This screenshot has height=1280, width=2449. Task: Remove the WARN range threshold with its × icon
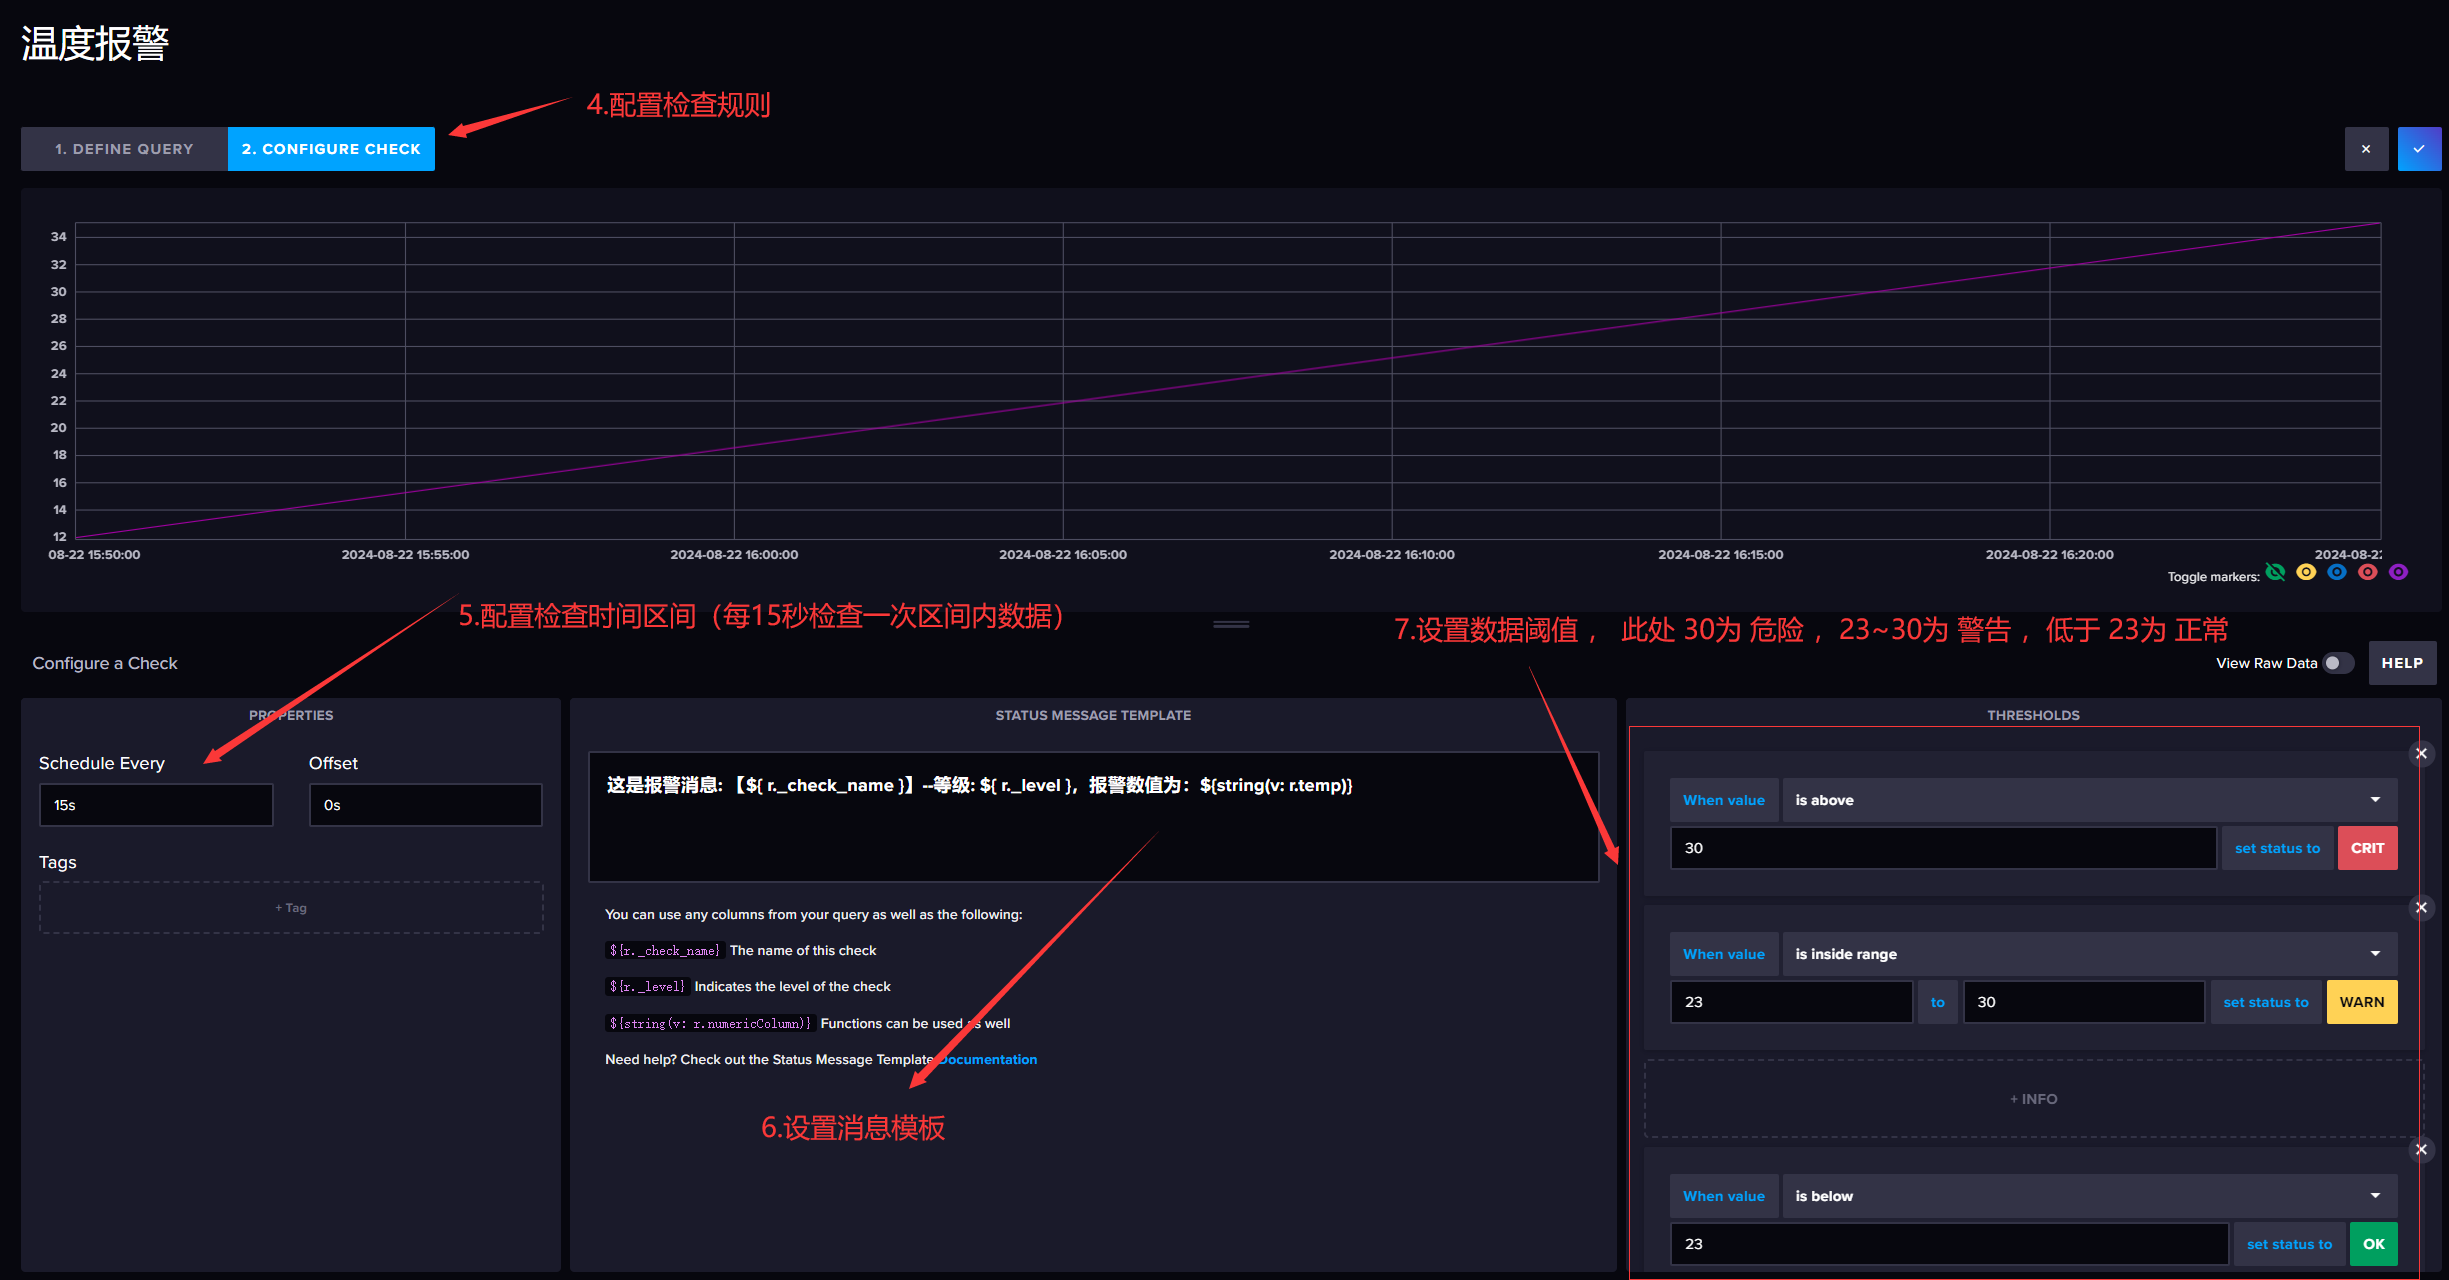2421,907
